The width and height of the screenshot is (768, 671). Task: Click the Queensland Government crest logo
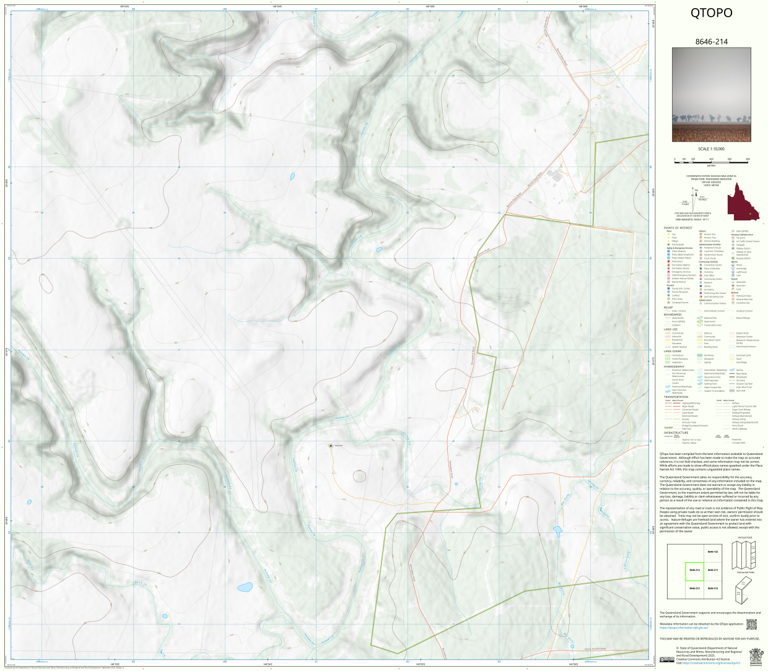pyautogui.click(x=756, y=657)
